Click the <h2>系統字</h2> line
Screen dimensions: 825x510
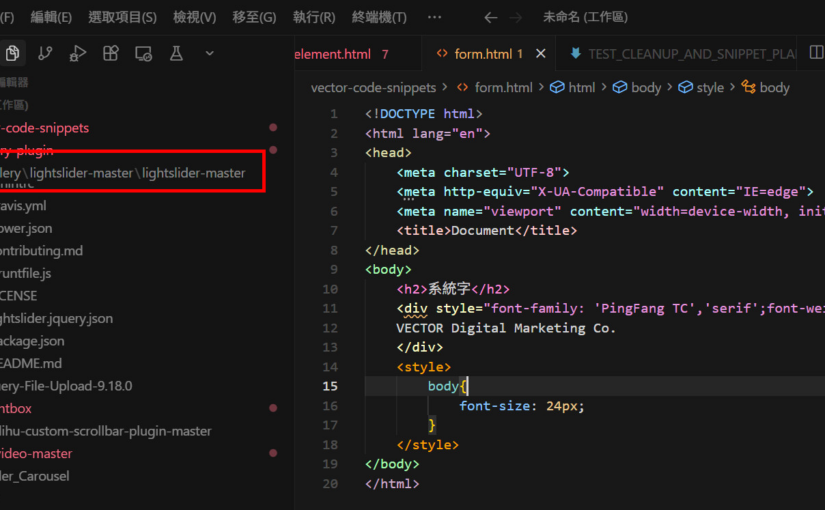point(453,289)
